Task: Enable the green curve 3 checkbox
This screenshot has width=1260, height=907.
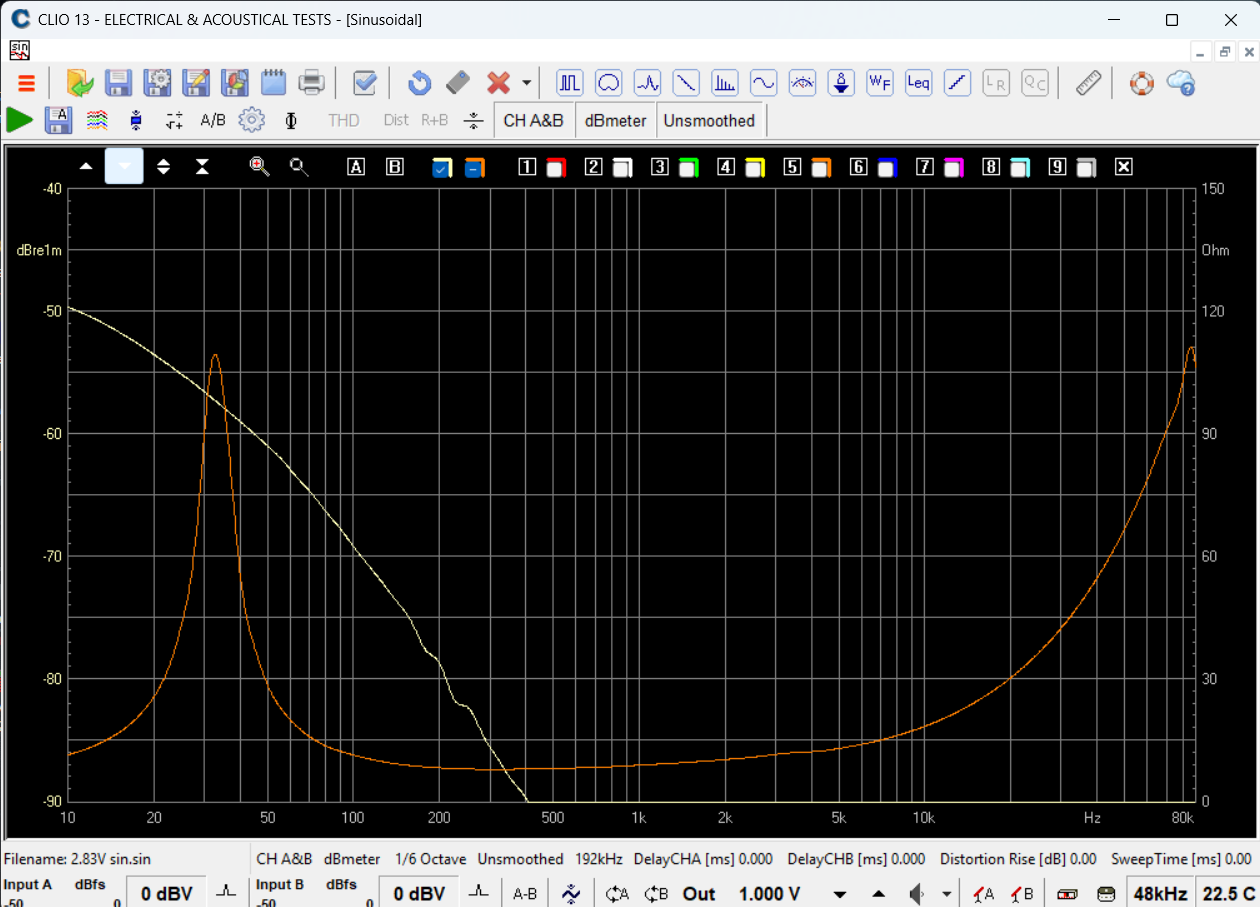Action: coord(691,167)
